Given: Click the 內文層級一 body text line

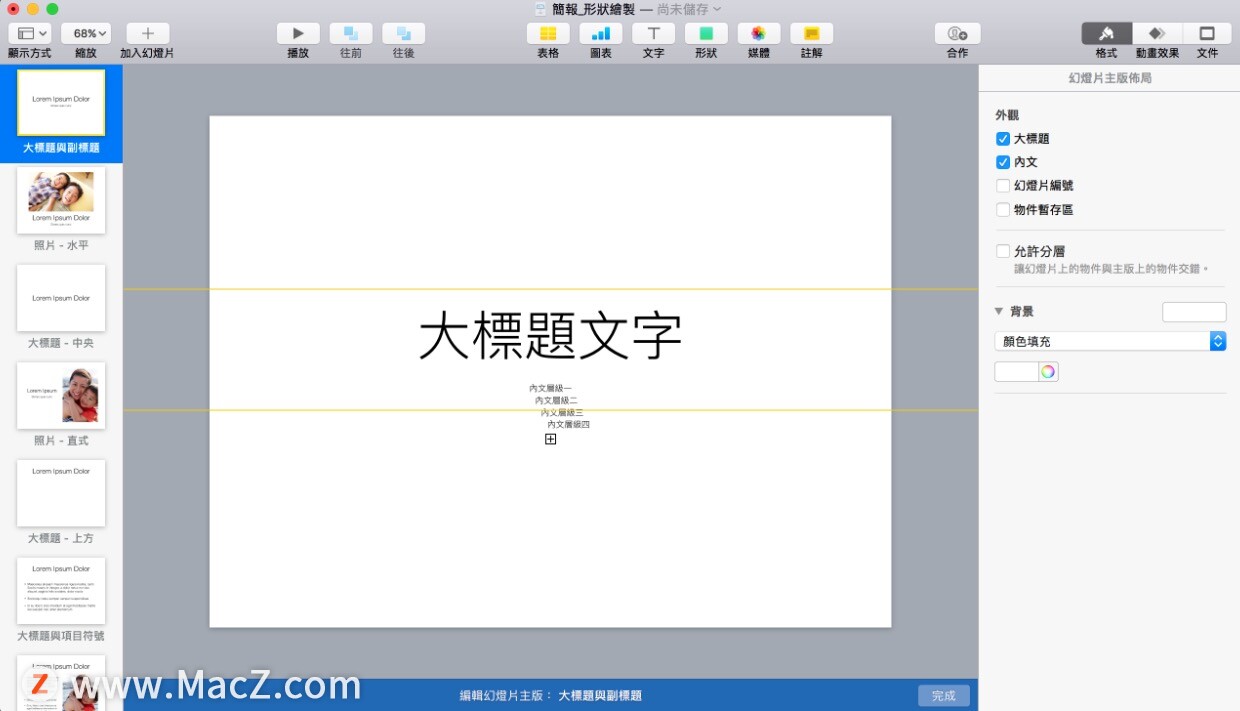Looking at the screenshot, I should [550, 388].
